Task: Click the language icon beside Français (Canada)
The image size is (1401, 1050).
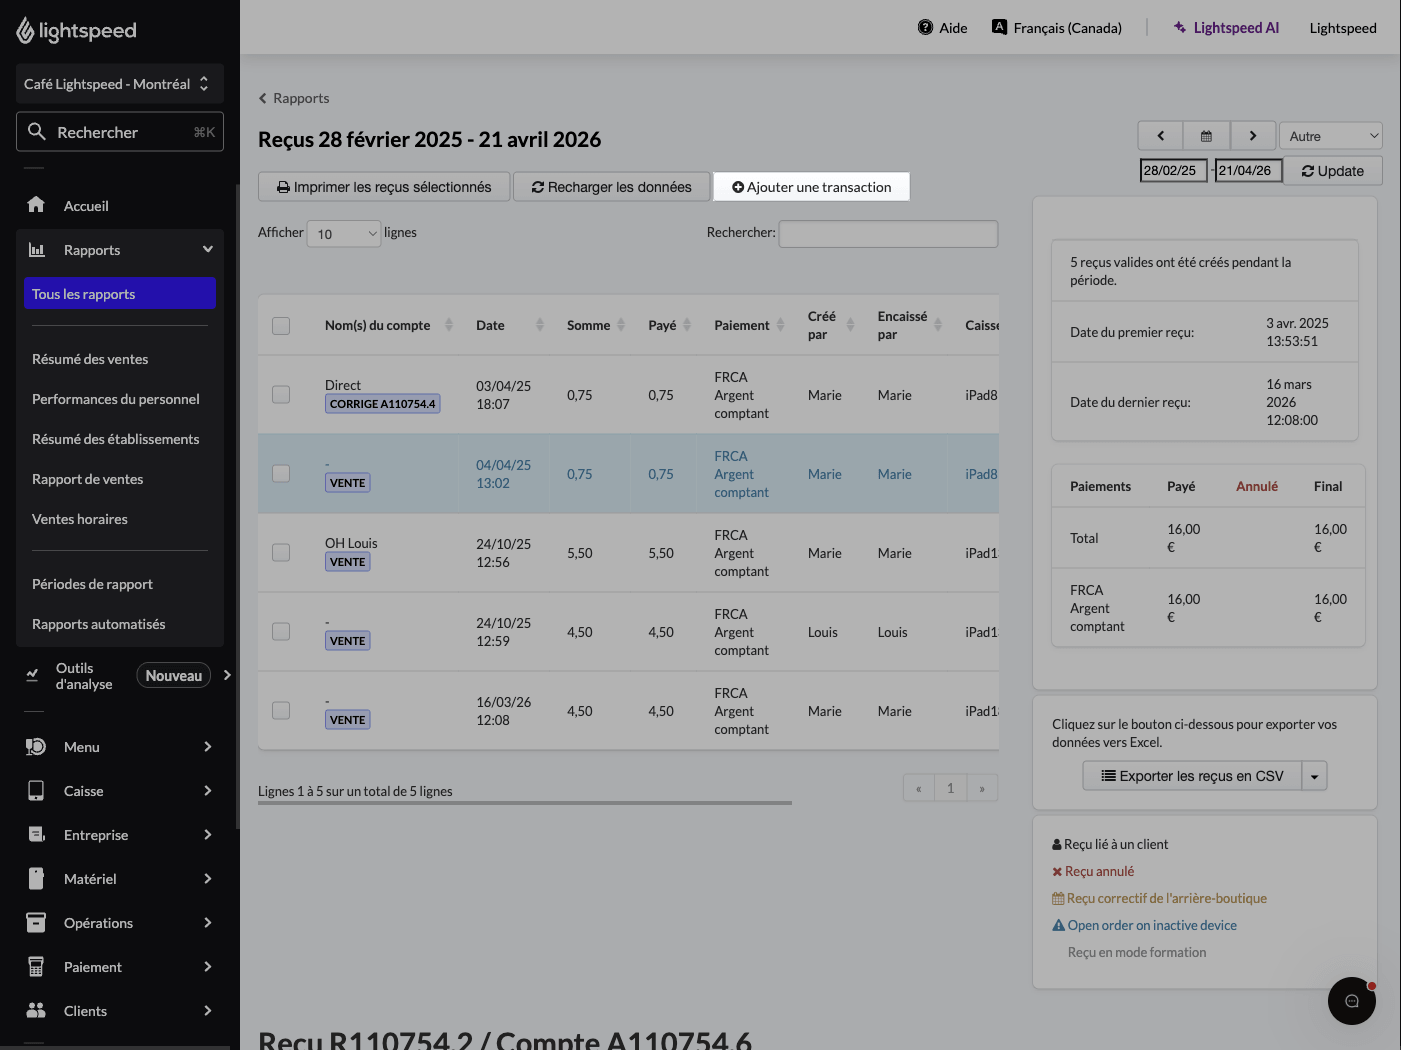Action: click(999, 27)
